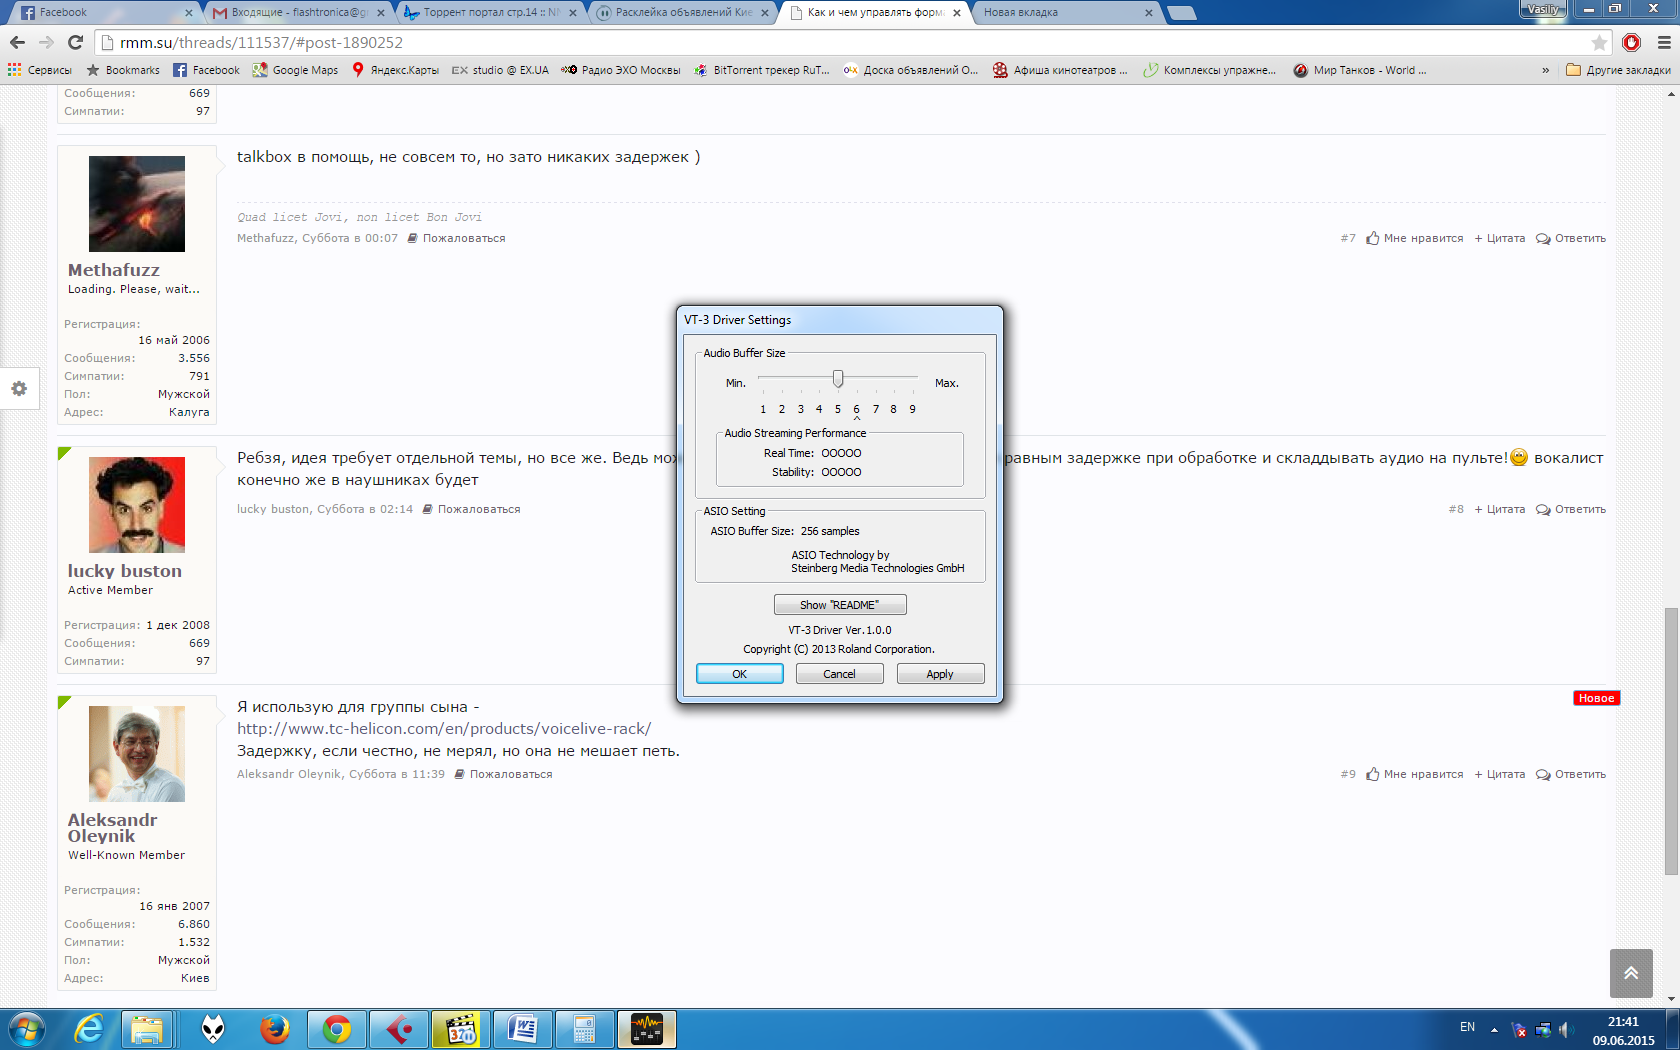Like post #9 with Мне нравится

click(1414, 774)
